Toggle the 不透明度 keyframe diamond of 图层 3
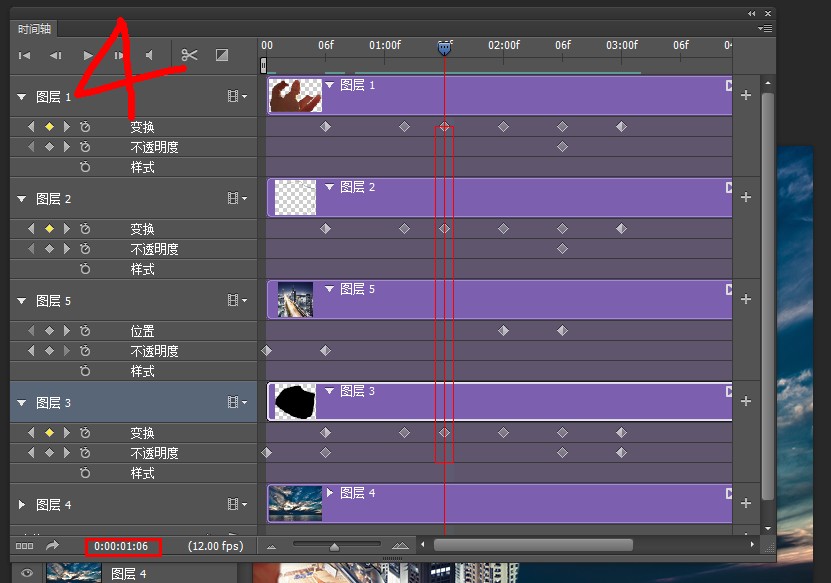The height and width of the screenshot is (583, 831). tap(49, 453)
